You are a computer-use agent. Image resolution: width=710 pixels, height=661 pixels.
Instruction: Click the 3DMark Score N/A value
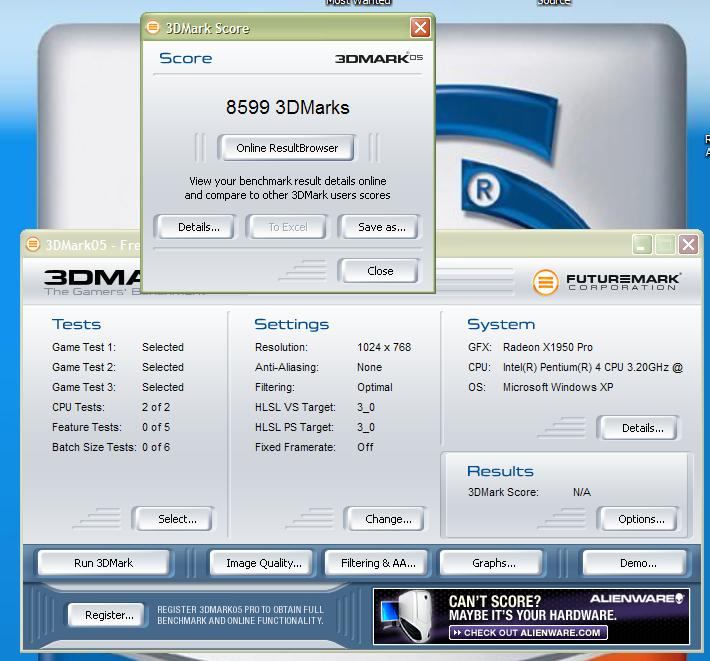pyautogui.click(x=581, y=492)
